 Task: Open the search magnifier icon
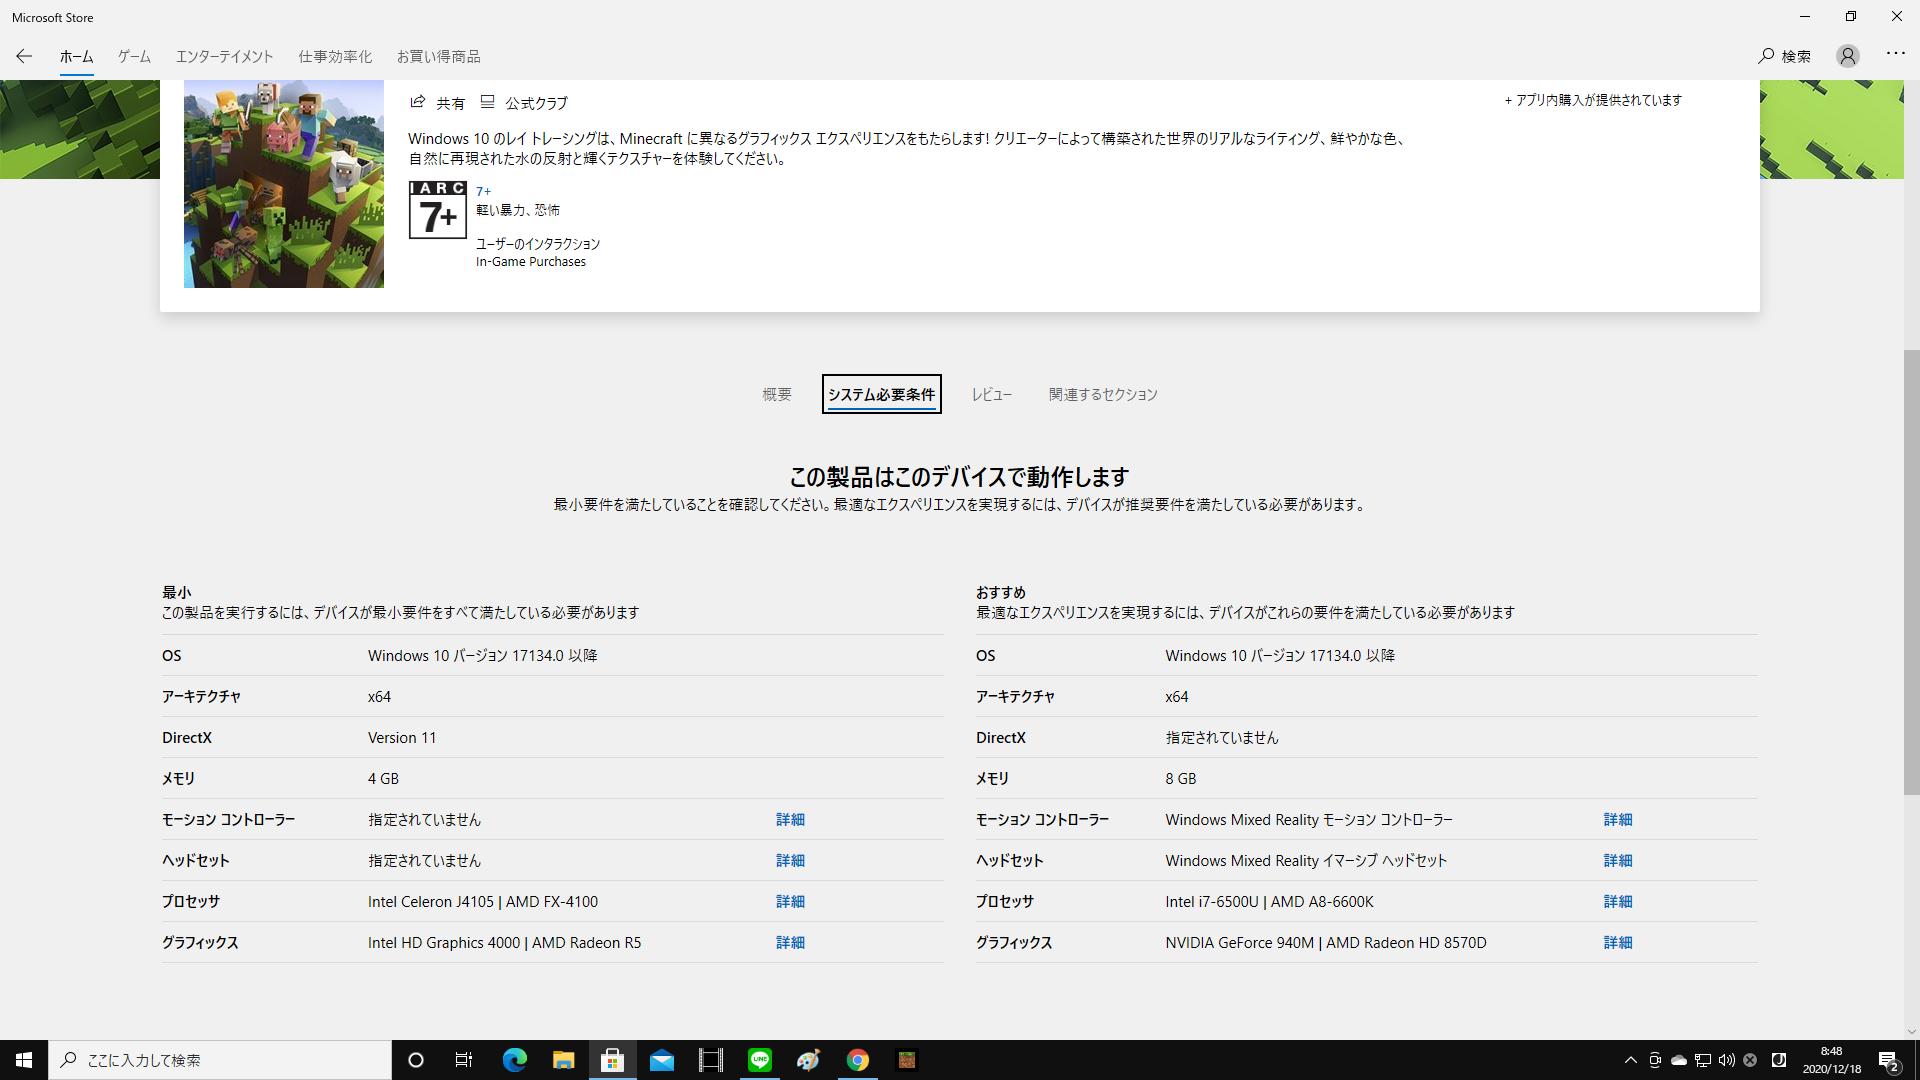pyautogui.click(x=1766, y=56)
